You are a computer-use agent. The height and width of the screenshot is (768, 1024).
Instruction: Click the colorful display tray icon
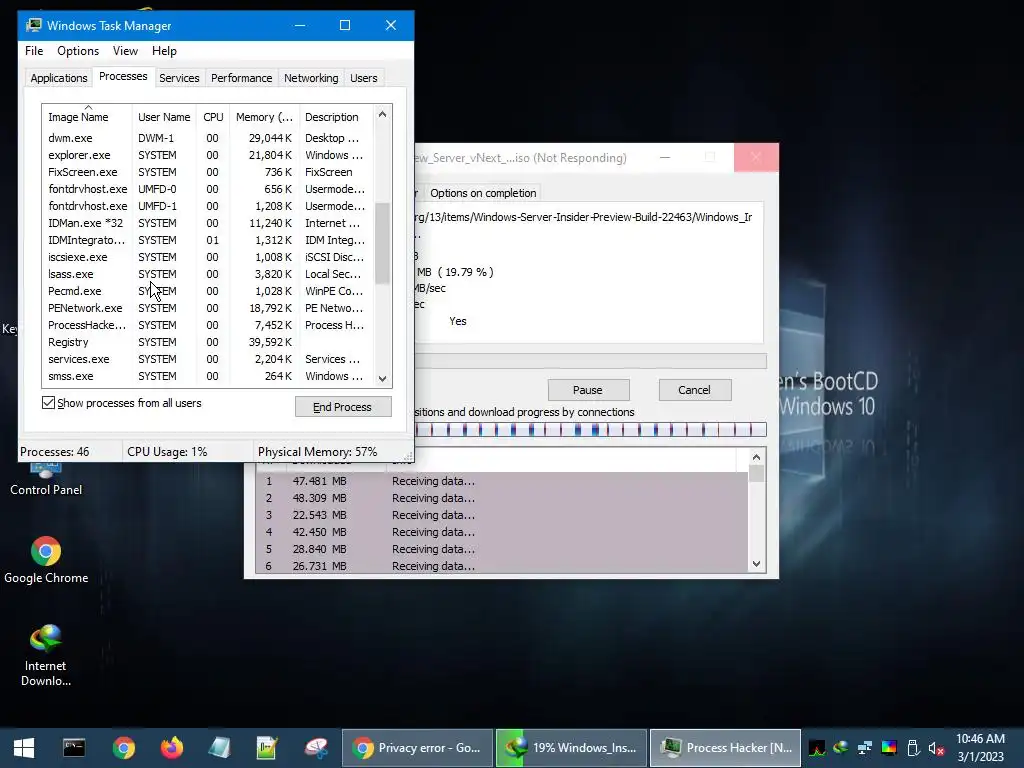[889, 748]
